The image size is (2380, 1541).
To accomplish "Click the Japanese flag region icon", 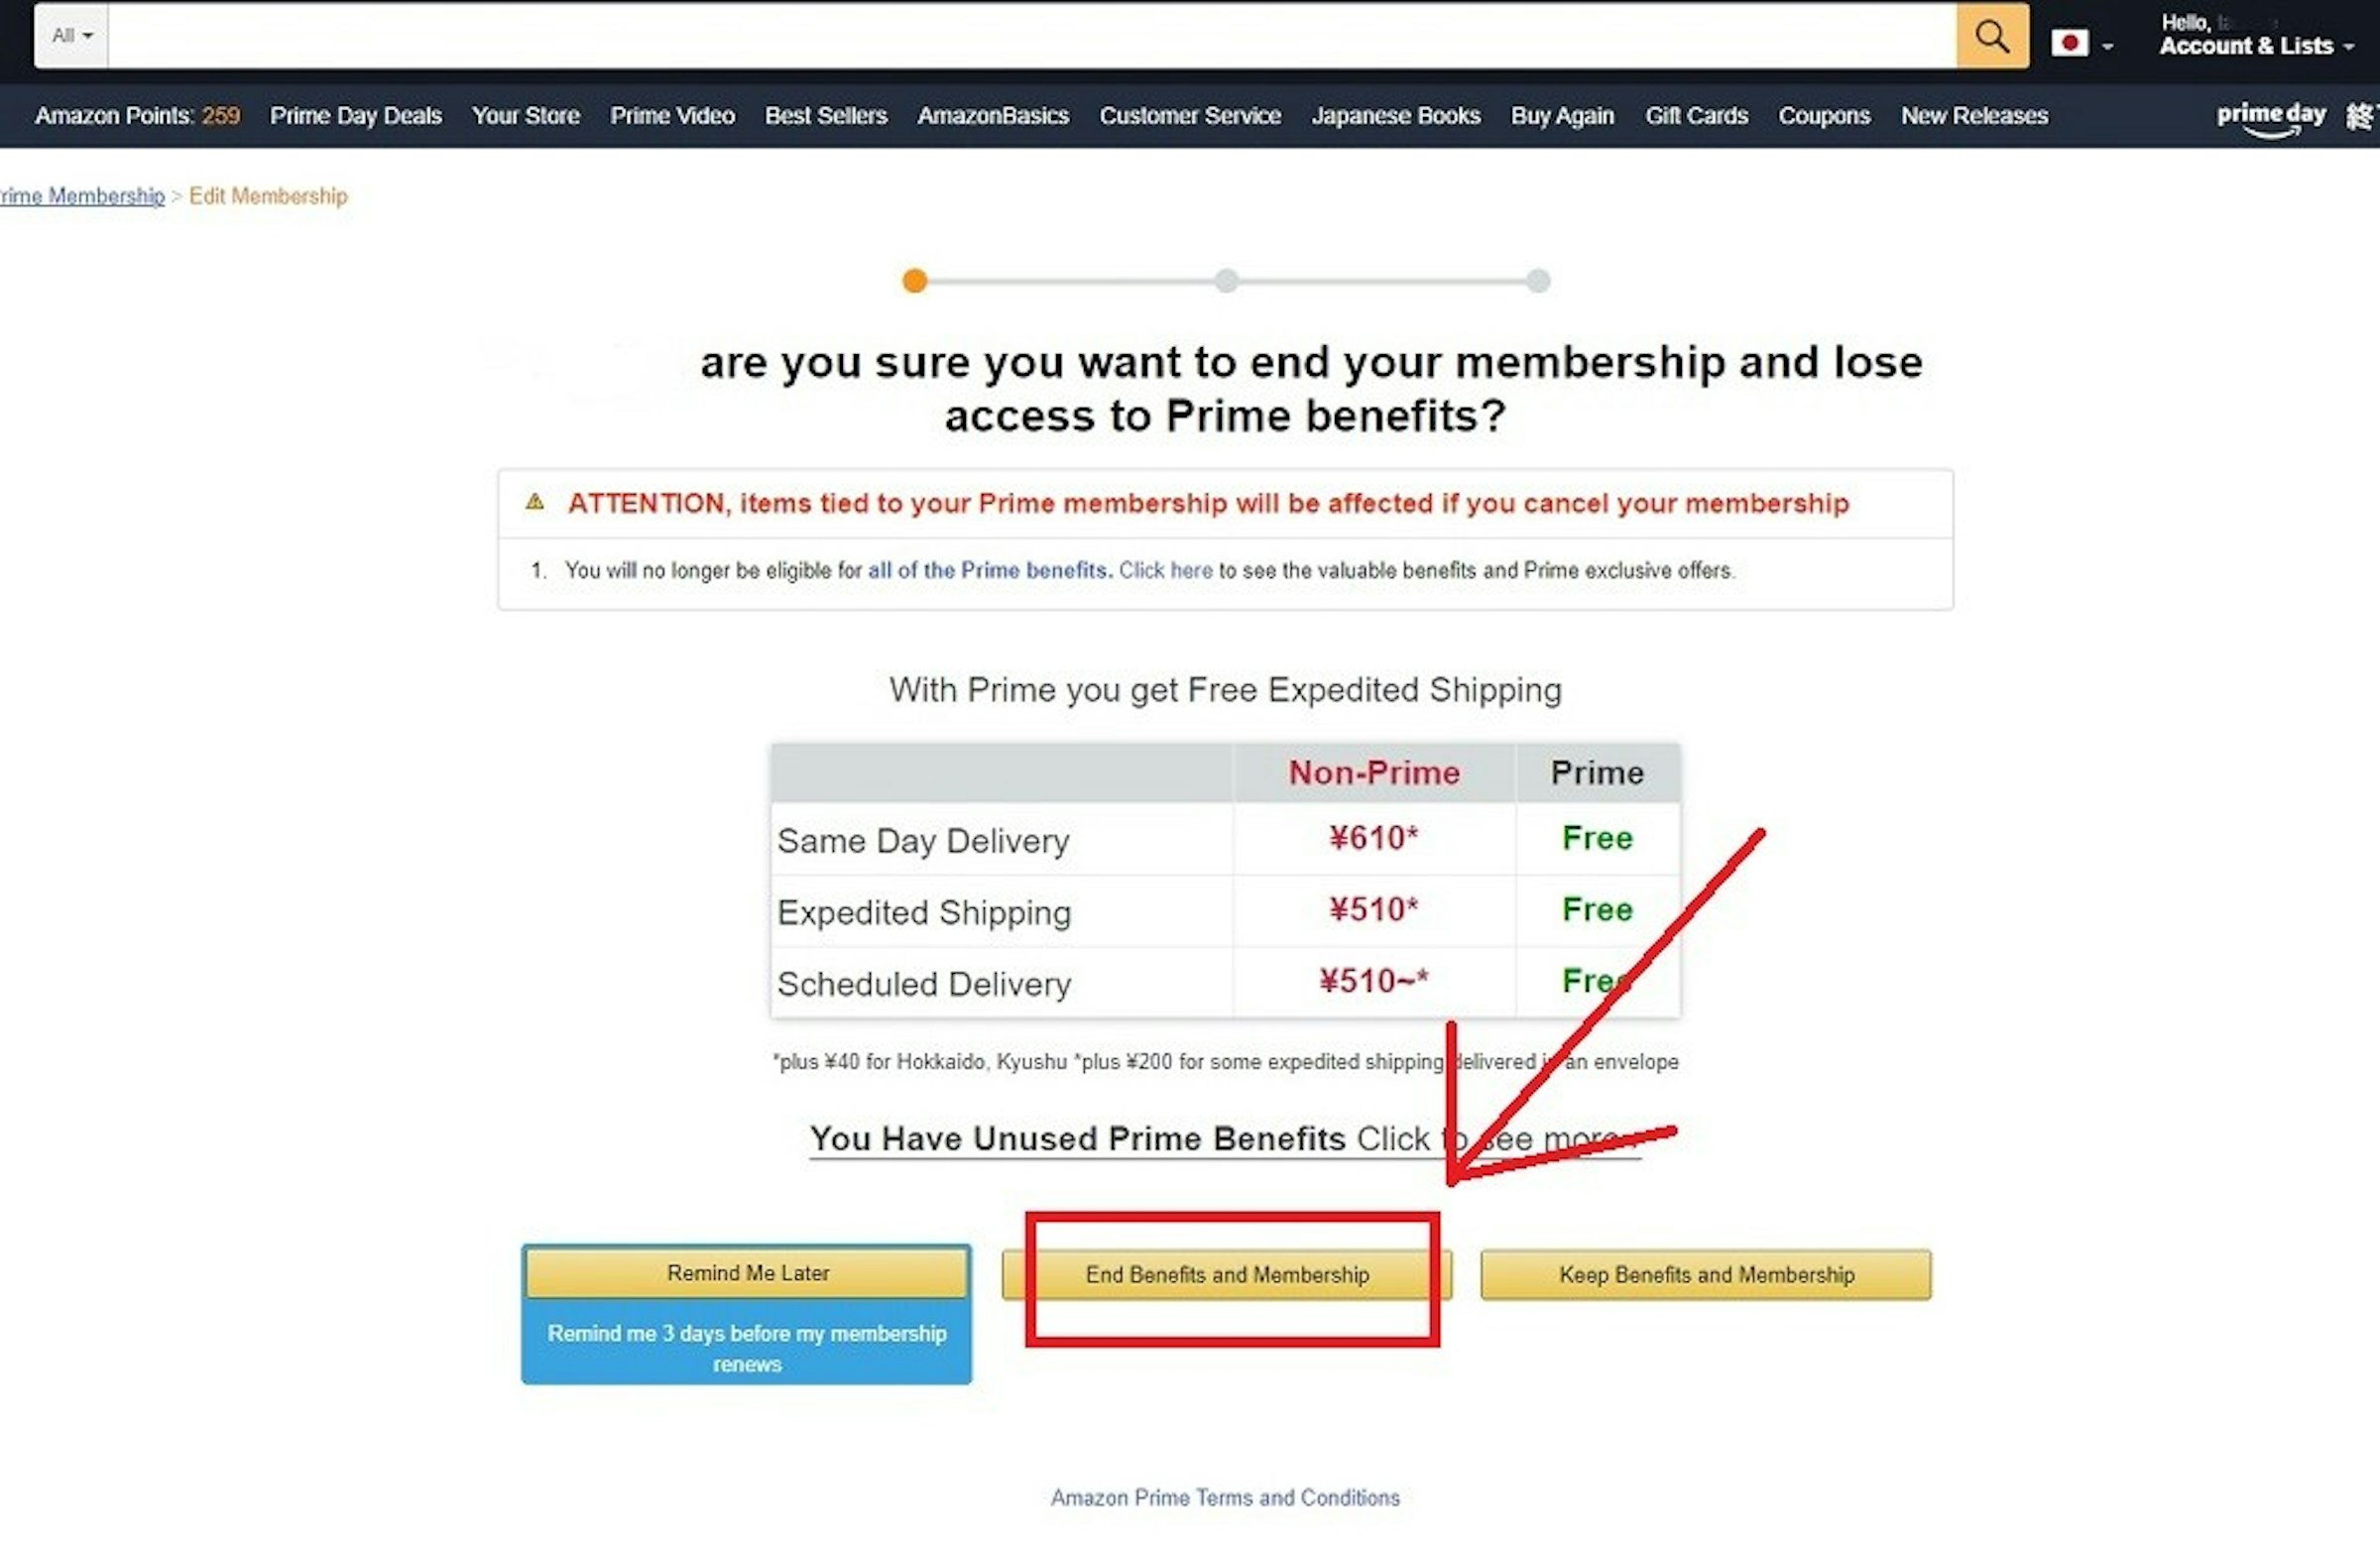I will [2068, 35].
